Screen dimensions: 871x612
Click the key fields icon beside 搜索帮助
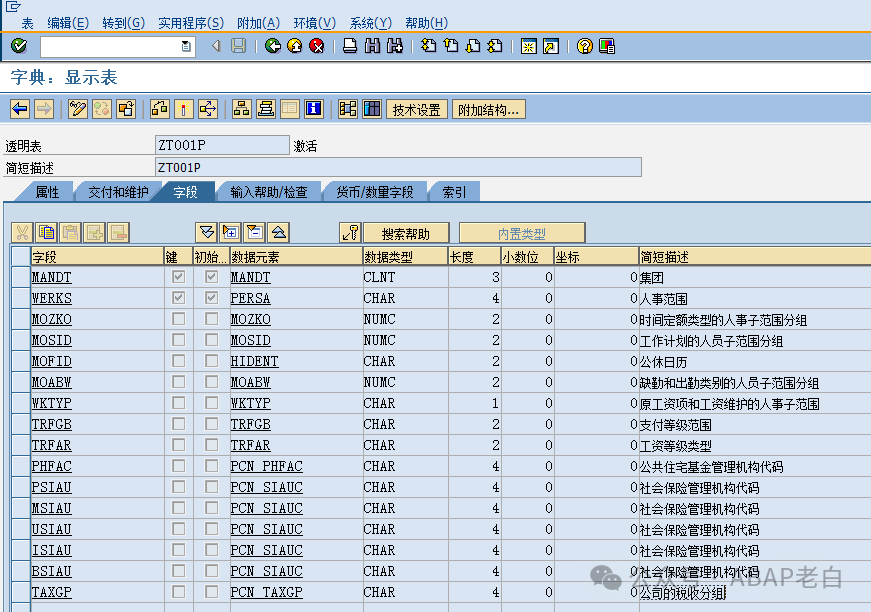click(x=350, y=233)
